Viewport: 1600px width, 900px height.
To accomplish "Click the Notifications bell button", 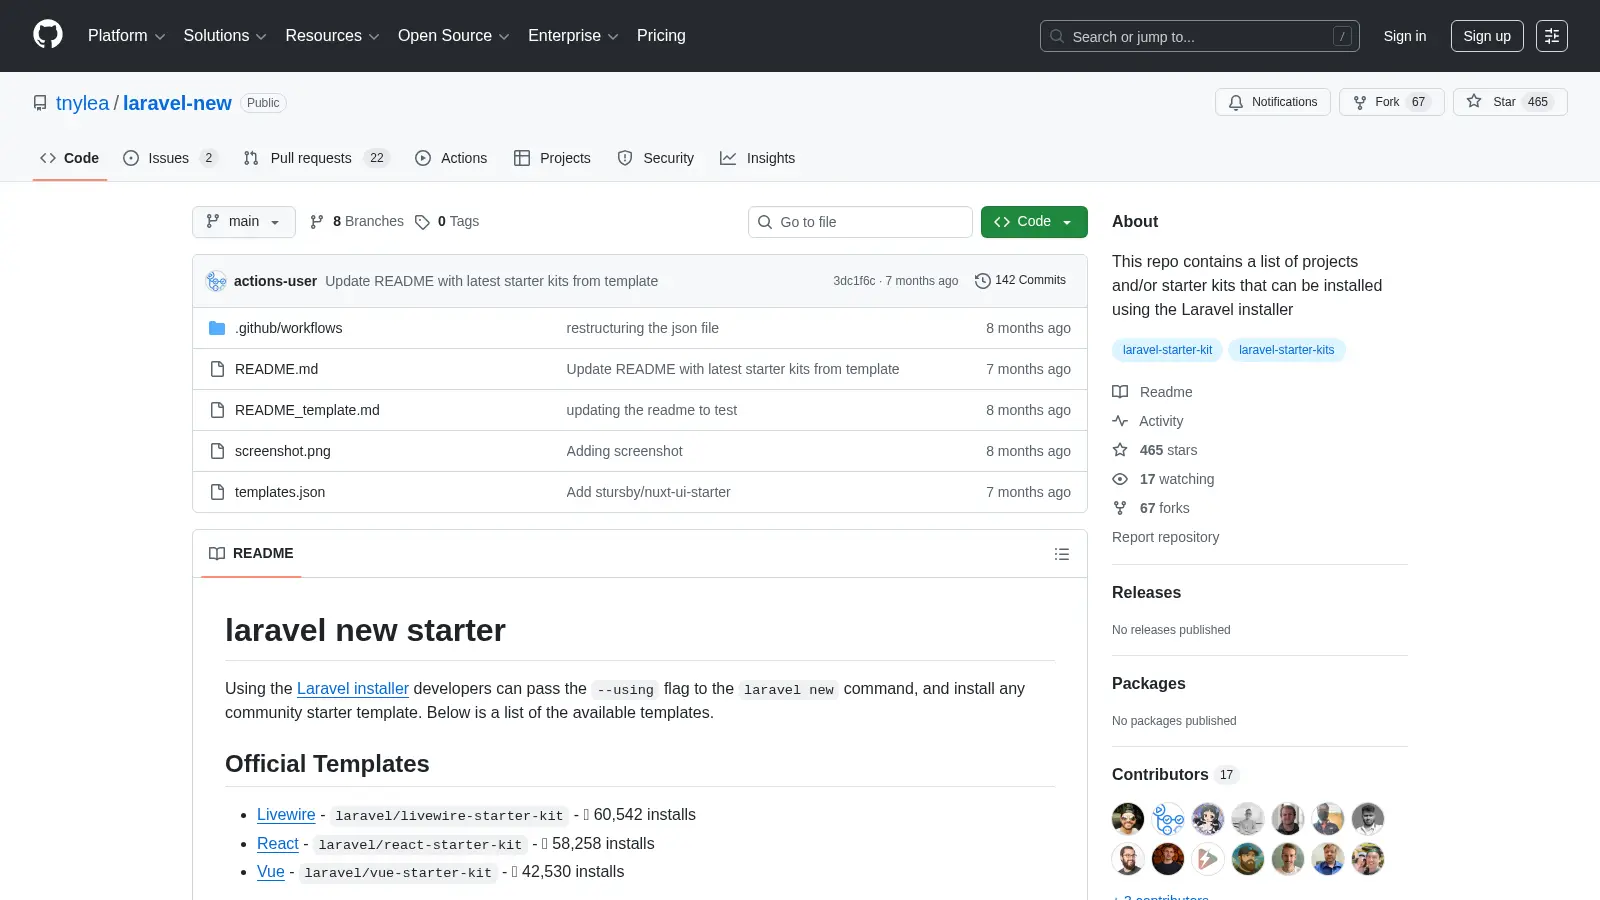I will click(1273, 102).
